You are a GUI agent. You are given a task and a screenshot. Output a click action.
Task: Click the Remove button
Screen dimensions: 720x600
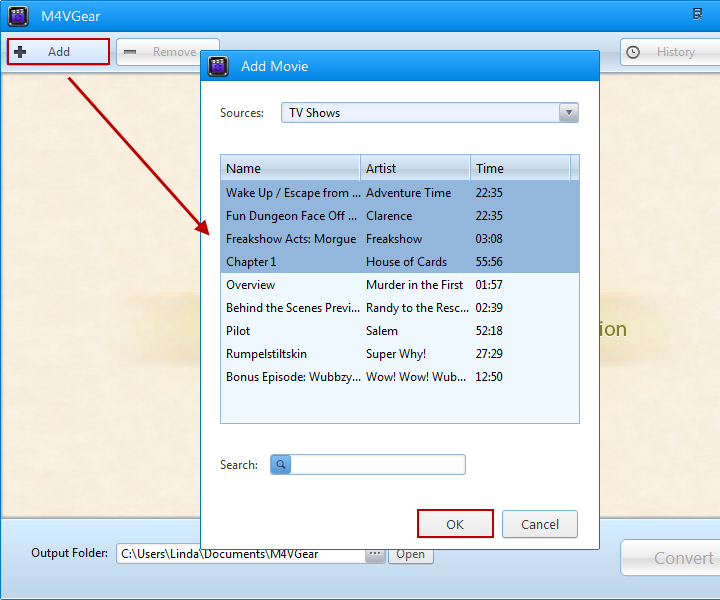click(x=168, y=52)
